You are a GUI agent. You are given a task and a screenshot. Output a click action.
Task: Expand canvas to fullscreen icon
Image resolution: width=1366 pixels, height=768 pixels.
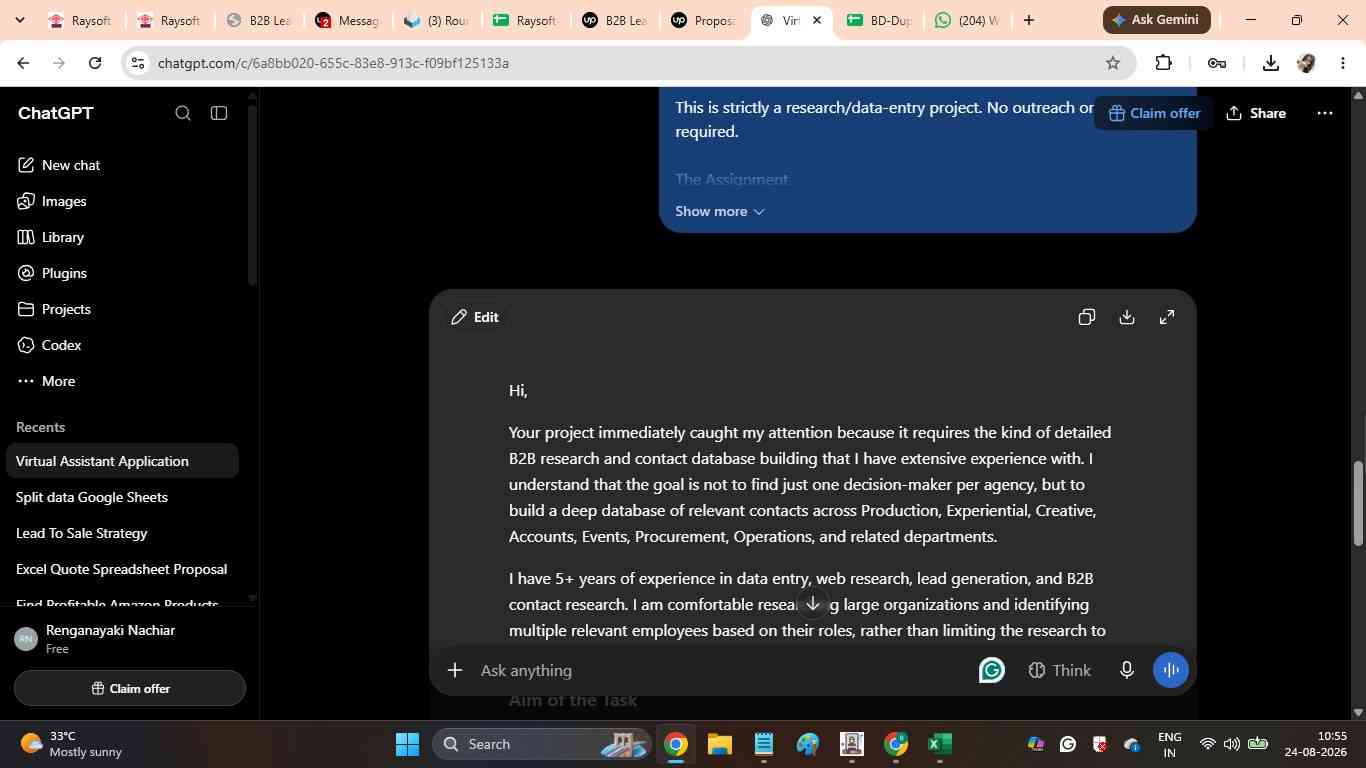(x=1167, y=317)
